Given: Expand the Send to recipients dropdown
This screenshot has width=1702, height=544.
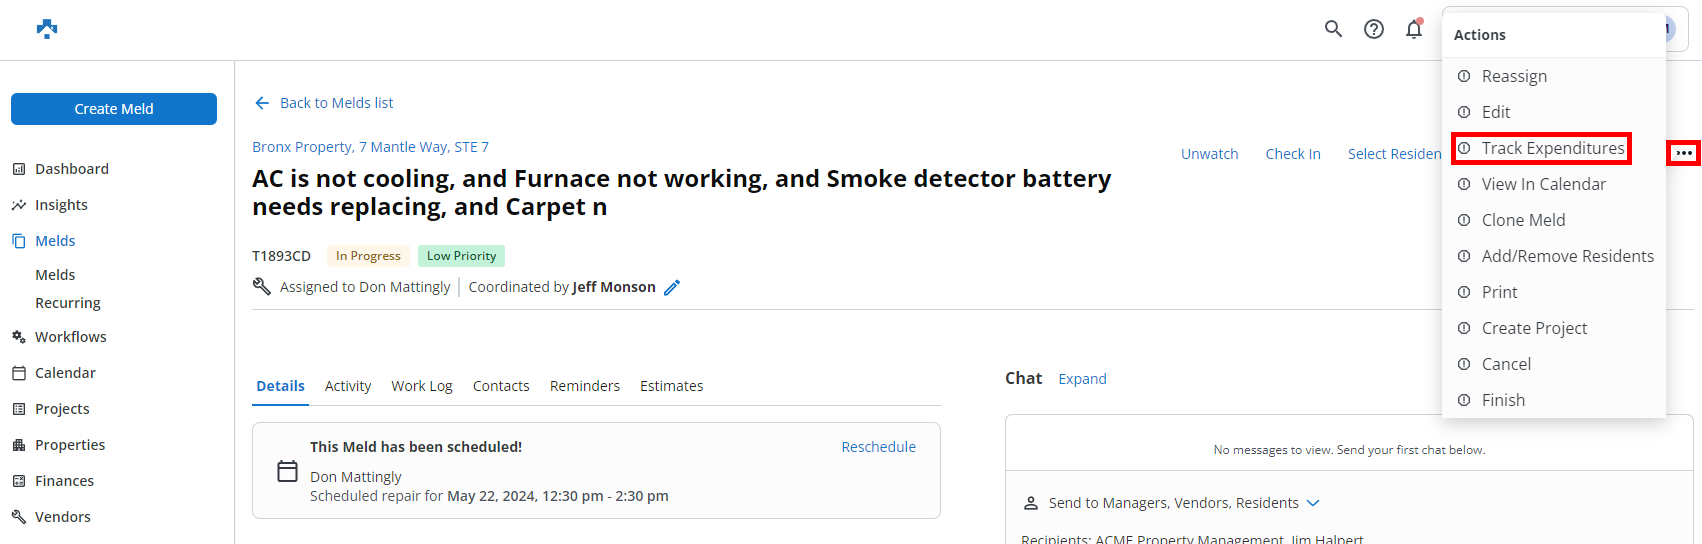Looking at the screenshot, I should [1313, 503].
